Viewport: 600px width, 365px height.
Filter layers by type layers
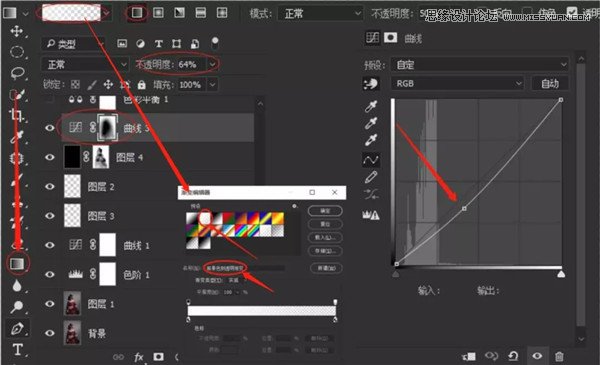pyautogui.click(x=158, y=44)
